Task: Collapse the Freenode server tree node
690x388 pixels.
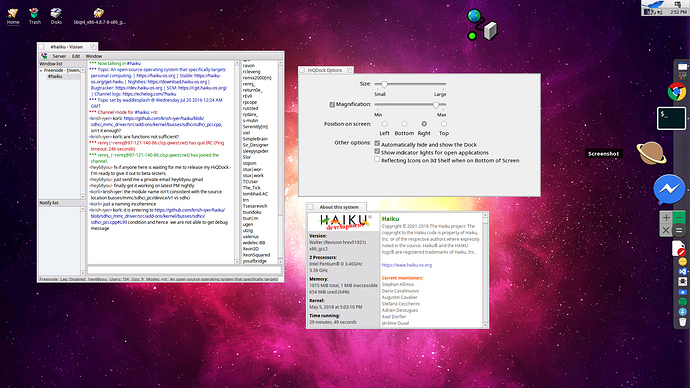Action: [41, 70]
